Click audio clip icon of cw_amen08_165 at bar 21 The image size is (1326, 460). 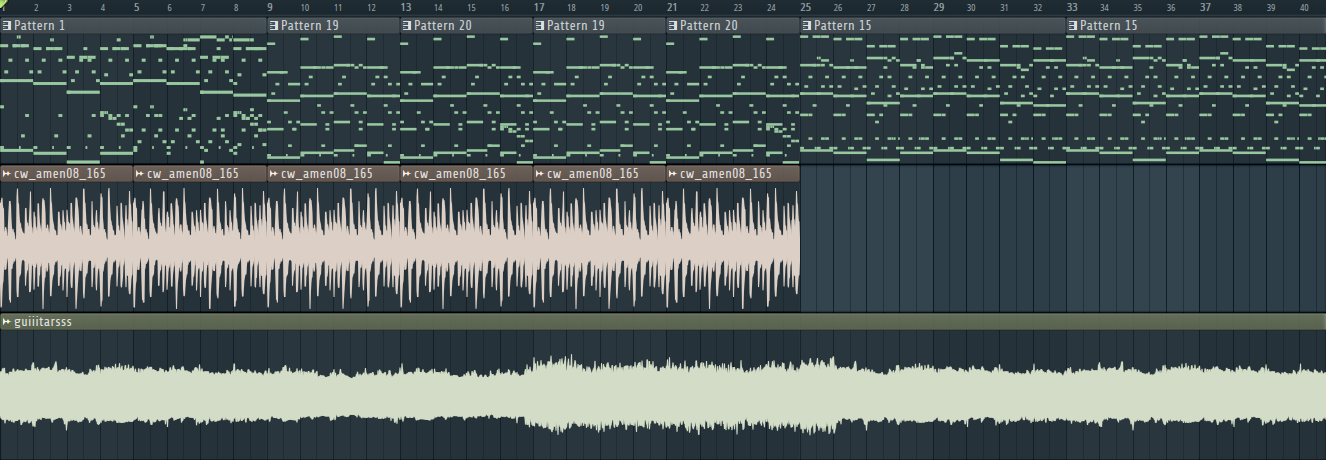[673, 174]
